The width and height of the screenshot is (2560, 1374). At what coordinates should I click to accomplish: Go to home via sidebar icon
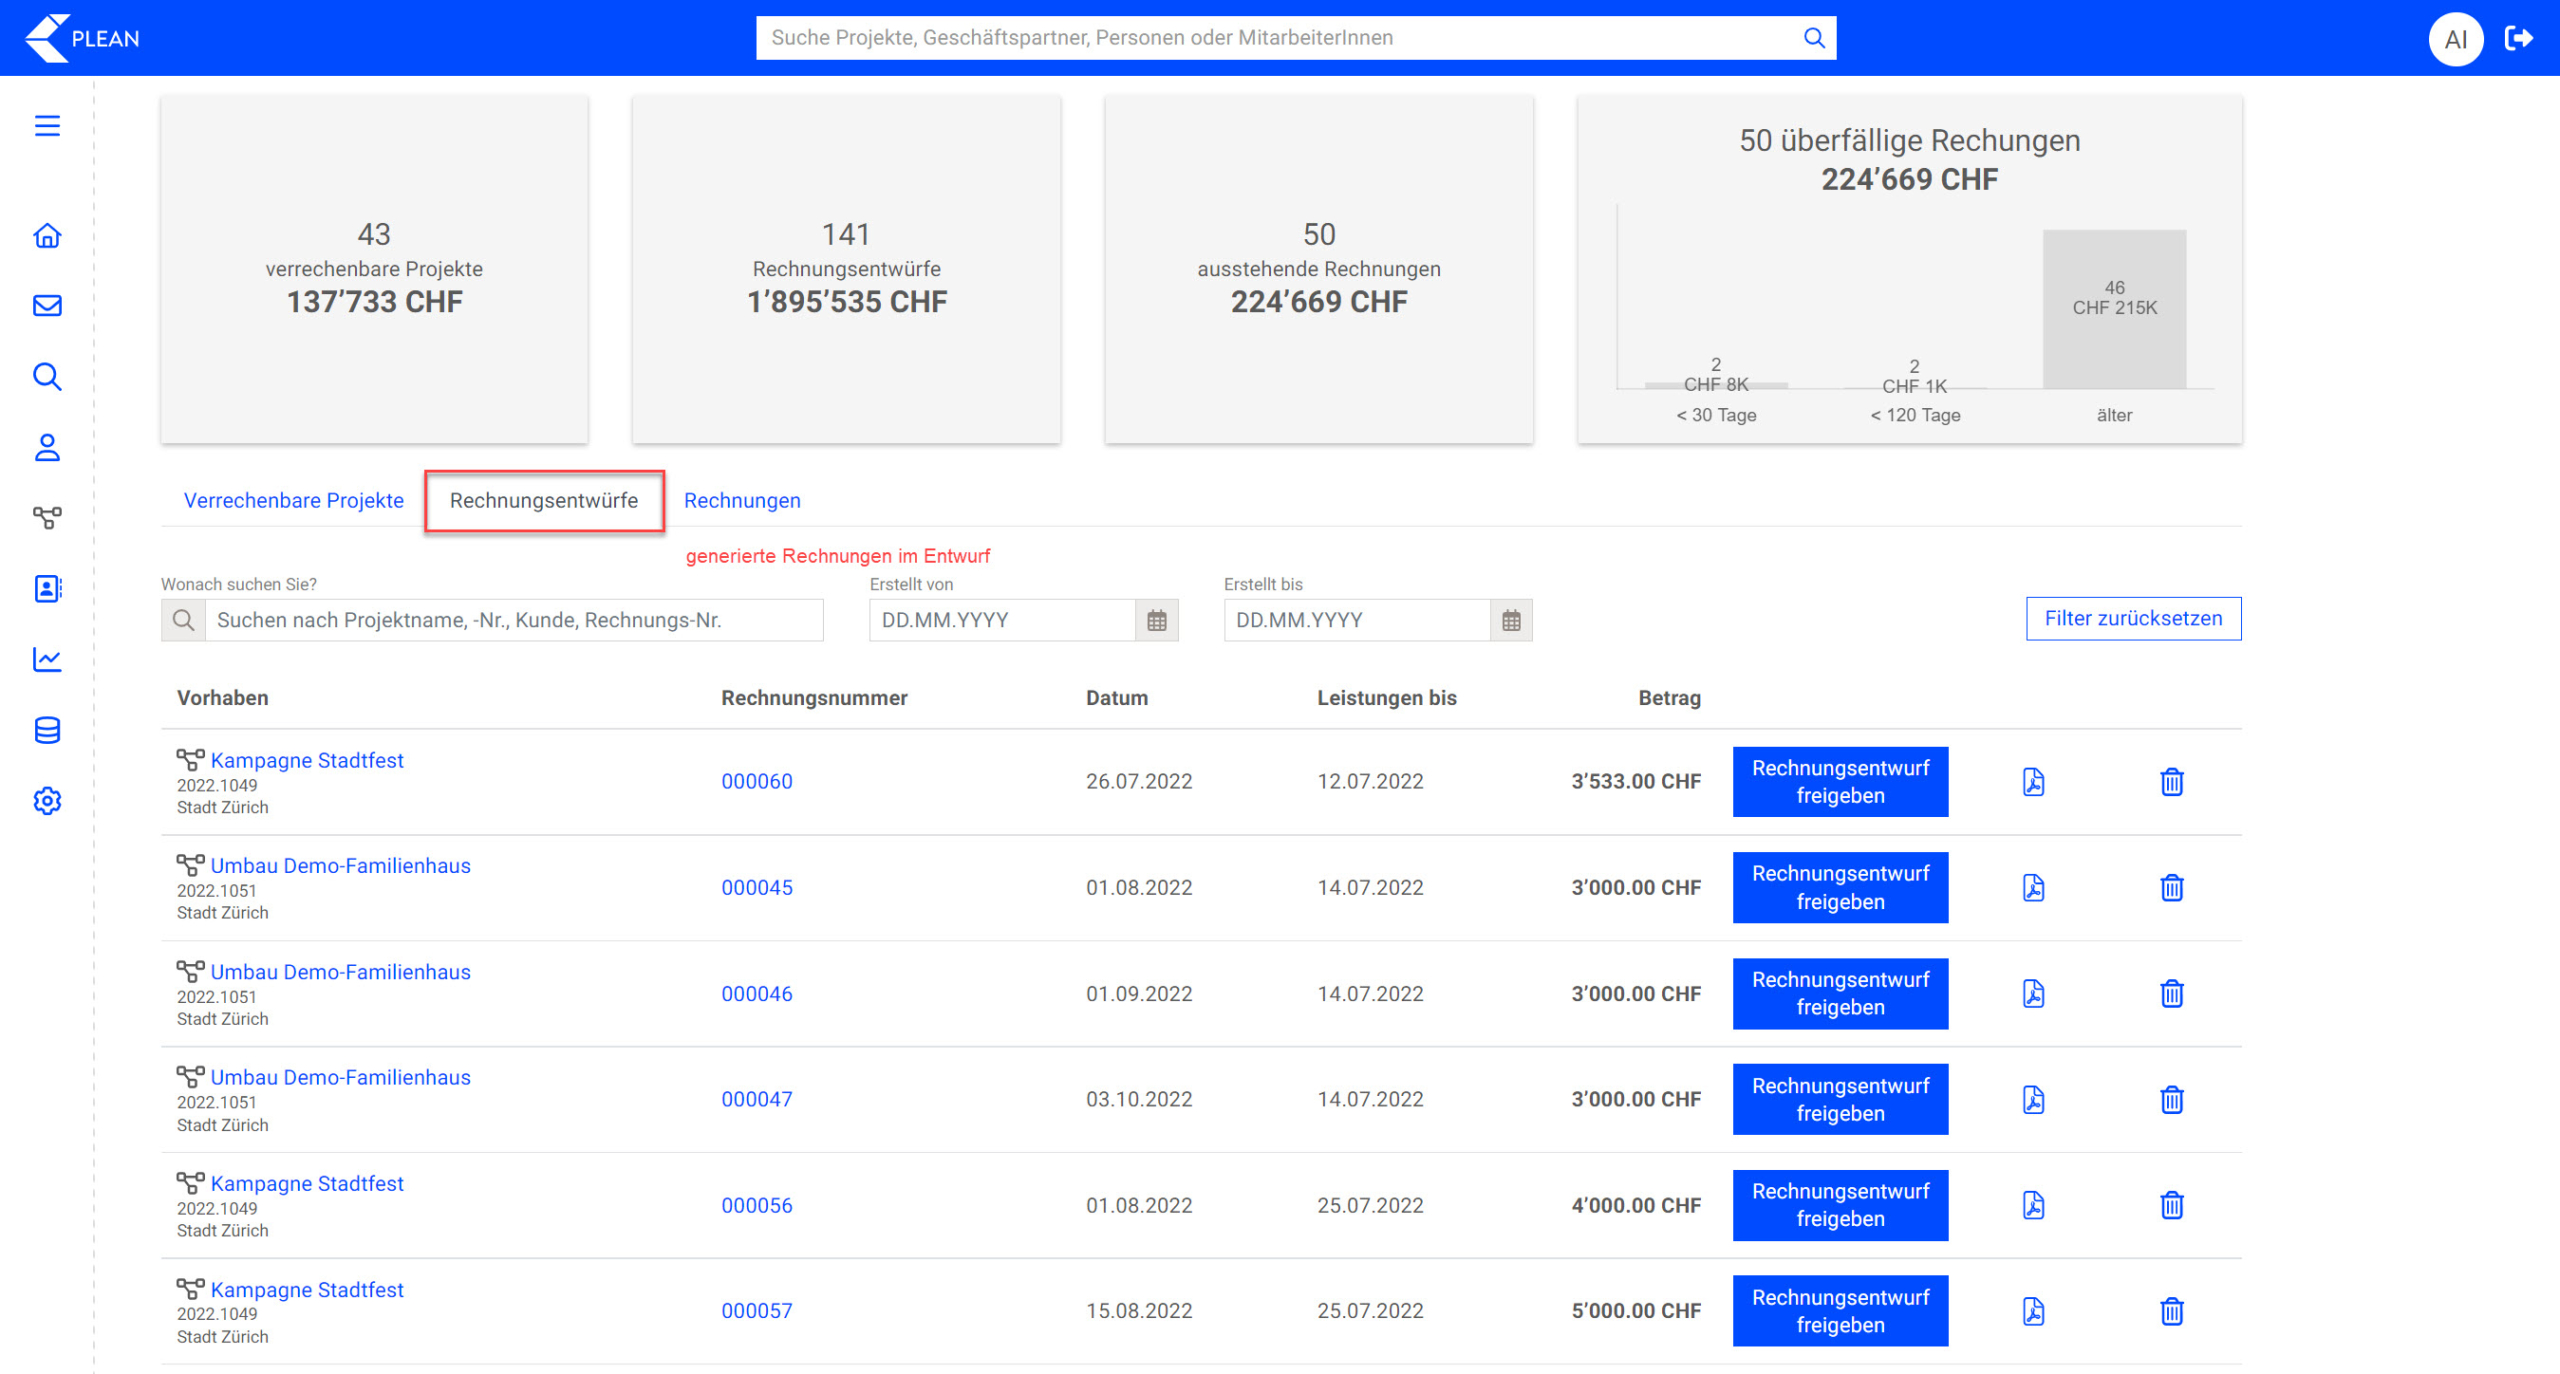47,236
